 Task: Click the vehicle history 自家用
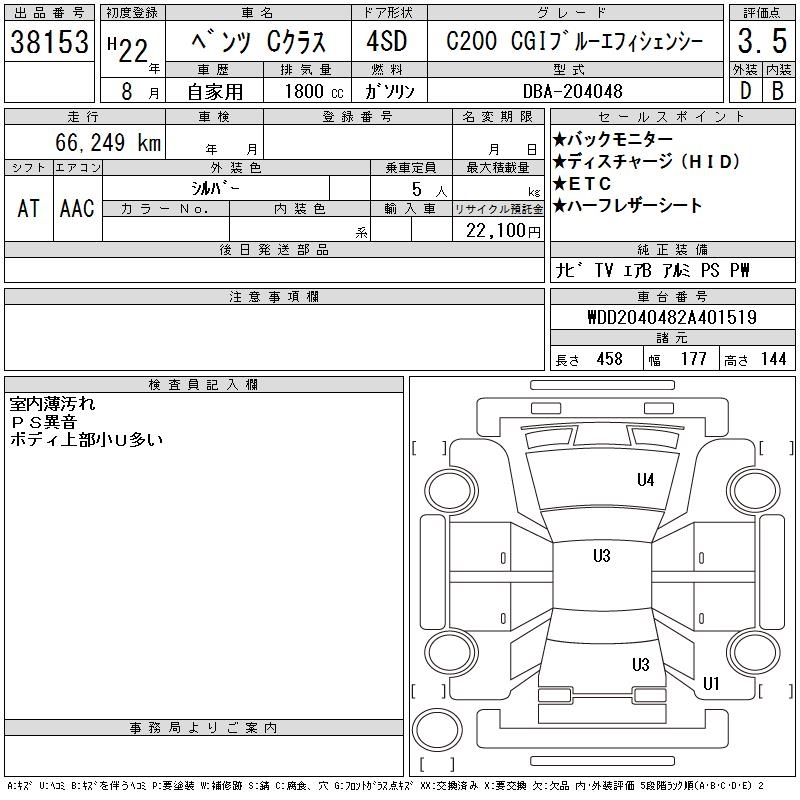click(x=215, y=91)
